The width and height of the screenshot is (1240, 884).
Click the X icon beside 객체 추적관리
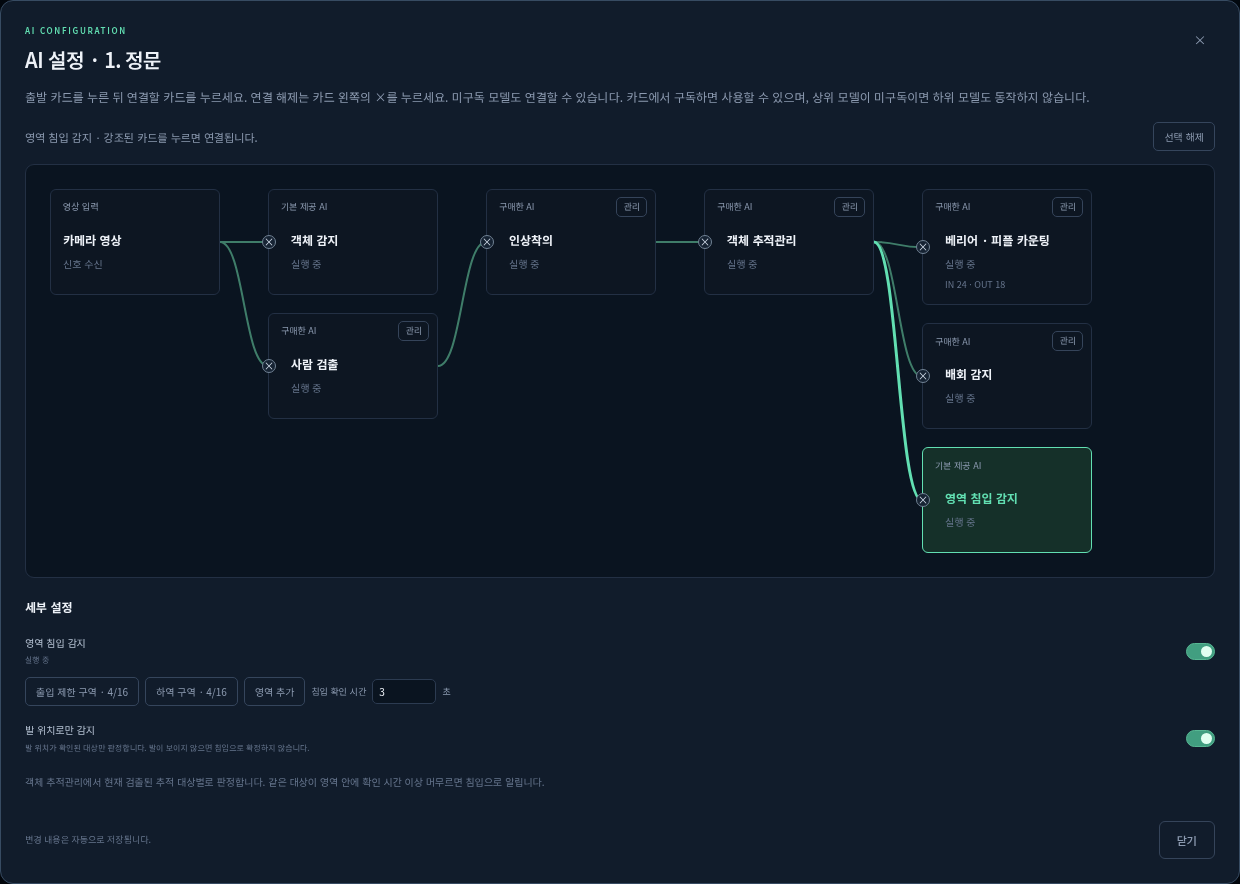click(x=705, y=242)
